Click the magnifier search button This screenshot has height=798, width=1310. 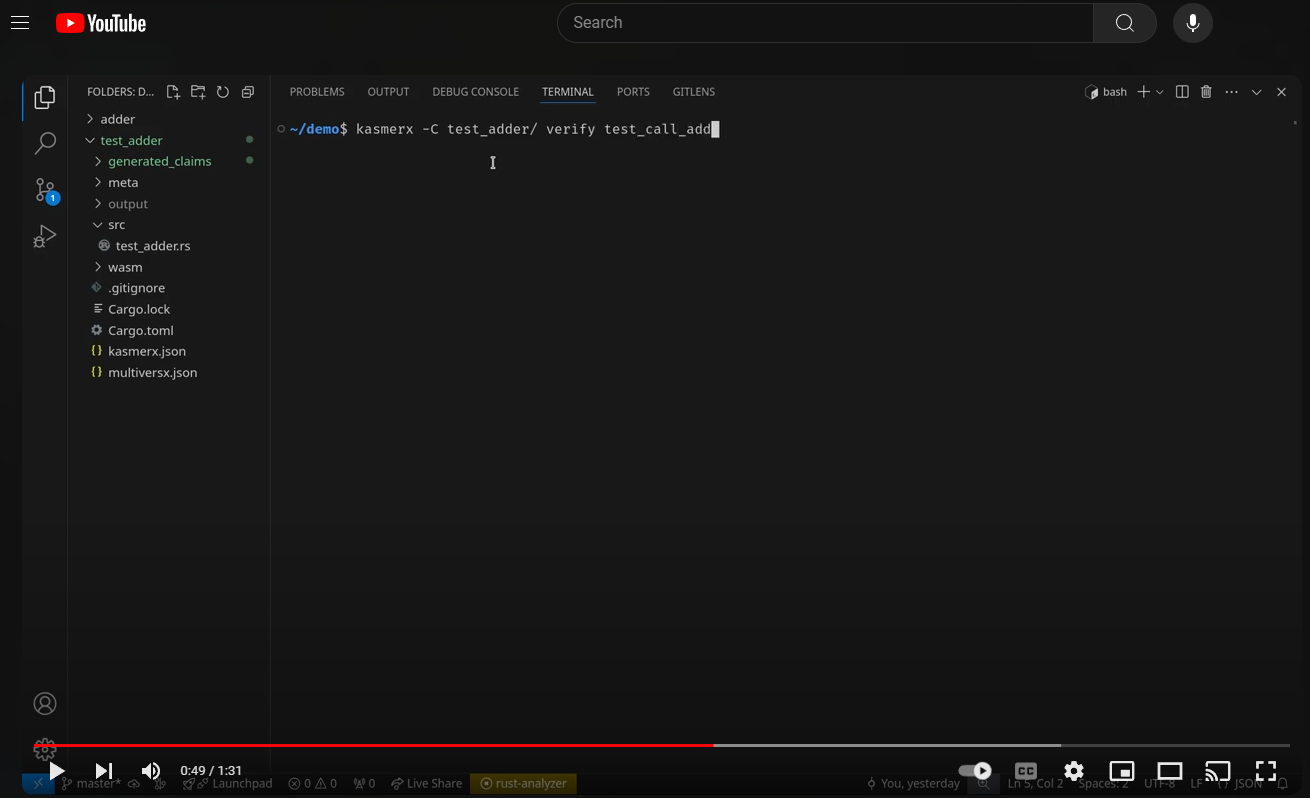pos(1125,23)
